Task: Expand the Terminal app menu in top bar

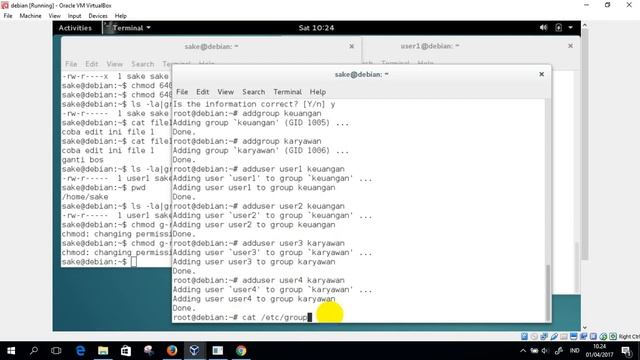Action: click(x=128, y=28)
